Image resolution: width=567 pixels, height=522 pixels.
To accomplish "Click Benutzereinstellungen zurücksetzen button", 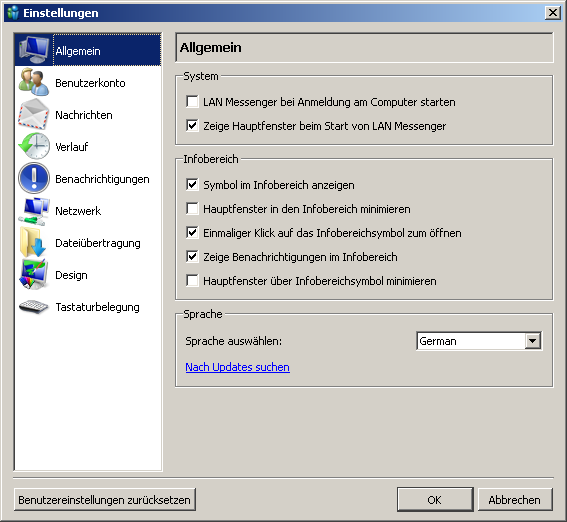I will (105, 500).
